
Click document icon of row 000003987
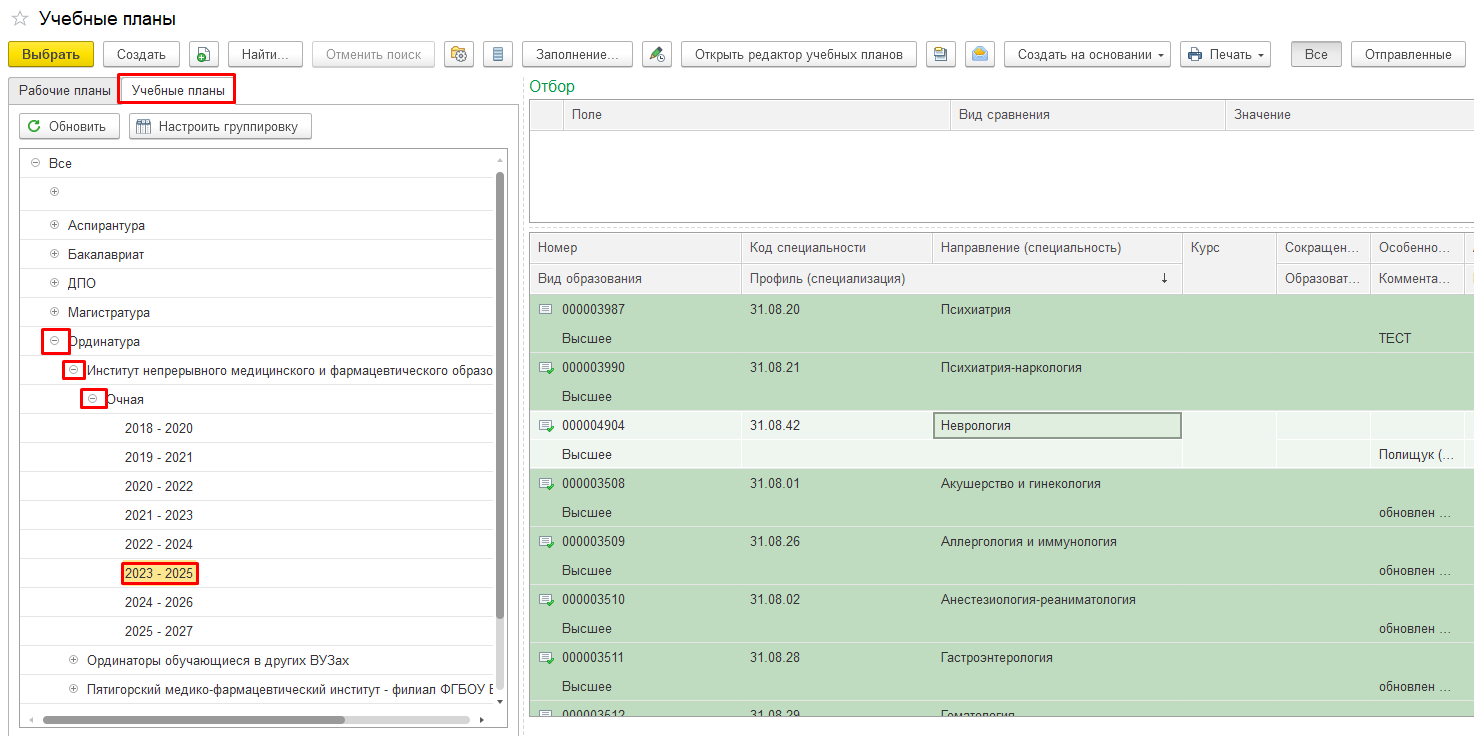click(546, 310)
